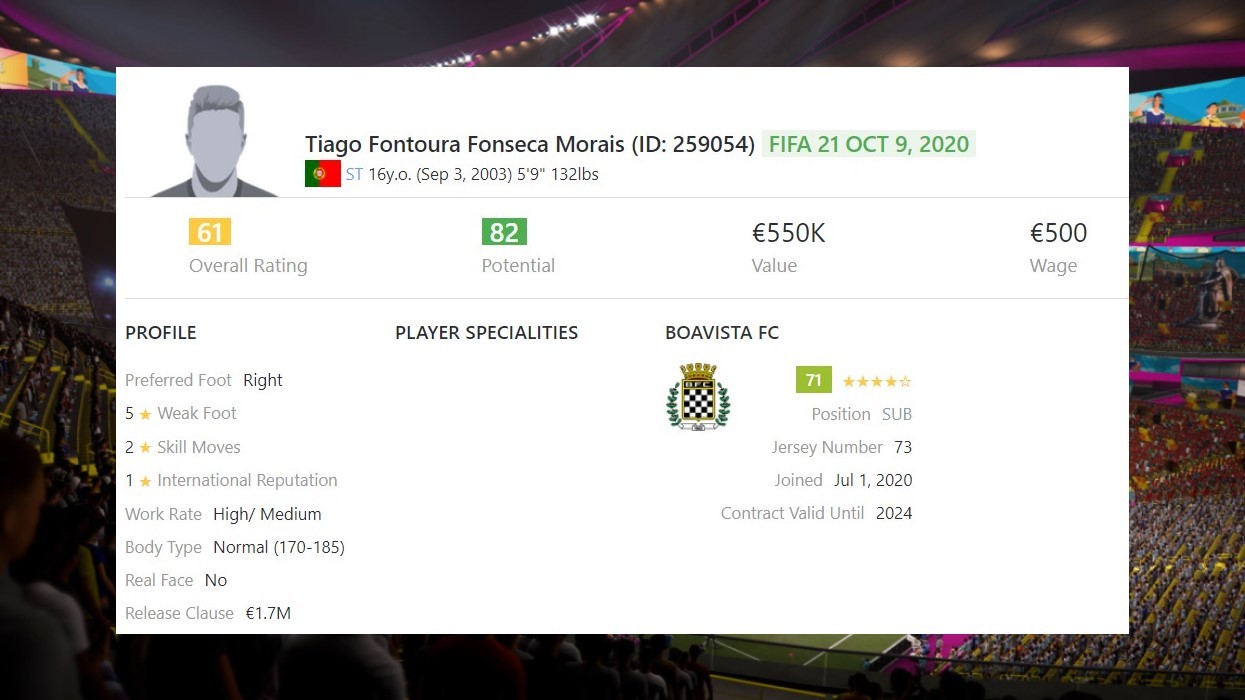1245x700 pixels.
Task: Click the Skill Moves star icon
Action: point(145,448)
